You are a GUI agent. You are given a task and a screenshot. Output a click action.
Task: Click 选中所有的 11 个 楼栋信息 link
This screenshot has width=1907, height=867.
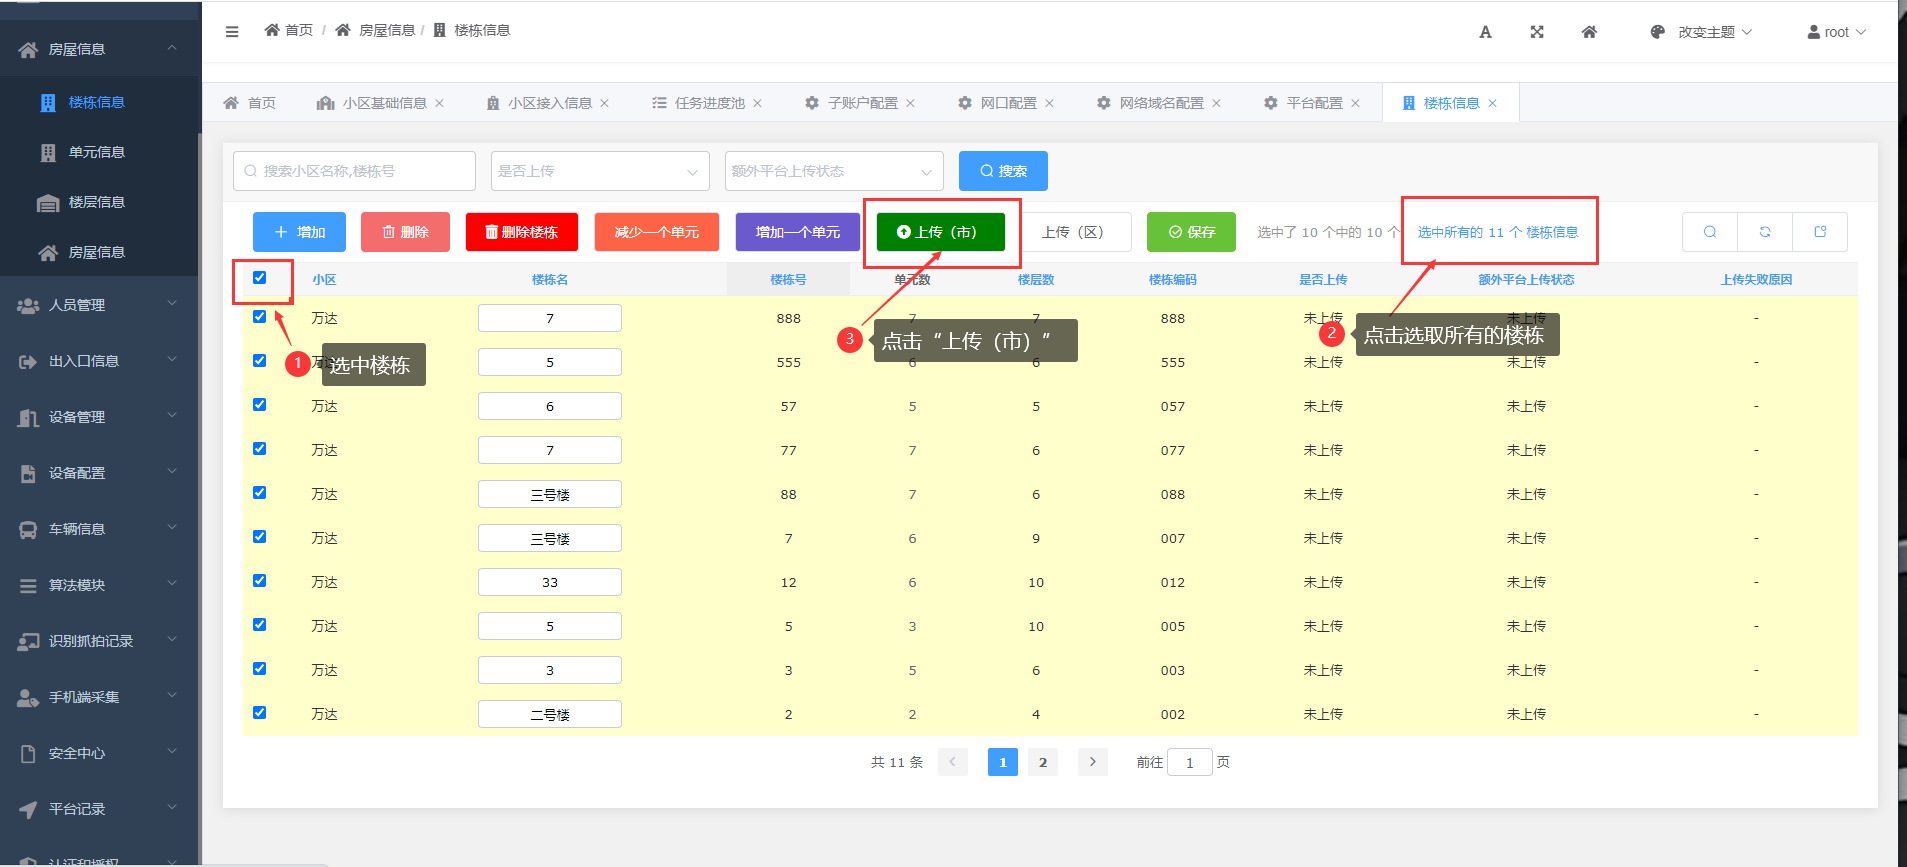tap(1497, 232)
